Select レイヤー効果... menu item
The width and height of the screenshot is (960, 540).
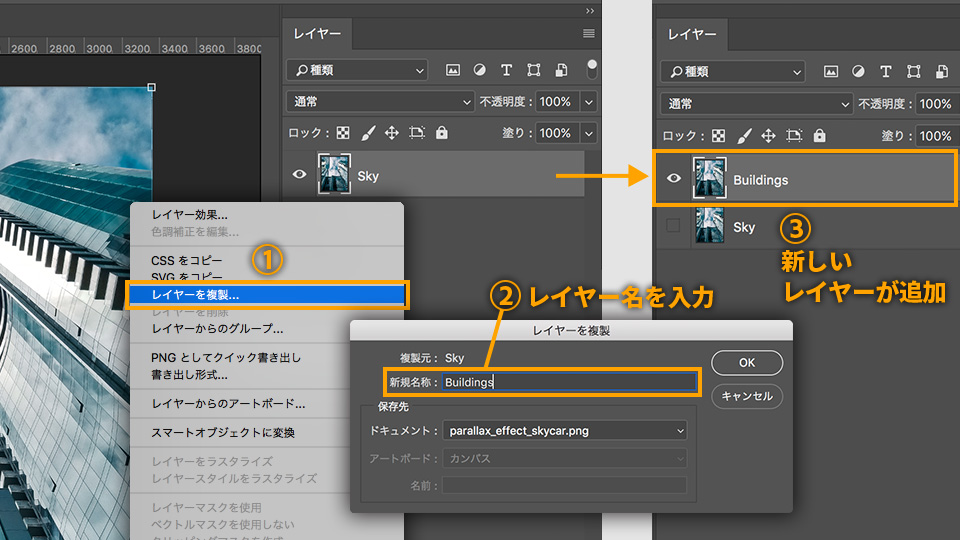(x=189, y=215)
